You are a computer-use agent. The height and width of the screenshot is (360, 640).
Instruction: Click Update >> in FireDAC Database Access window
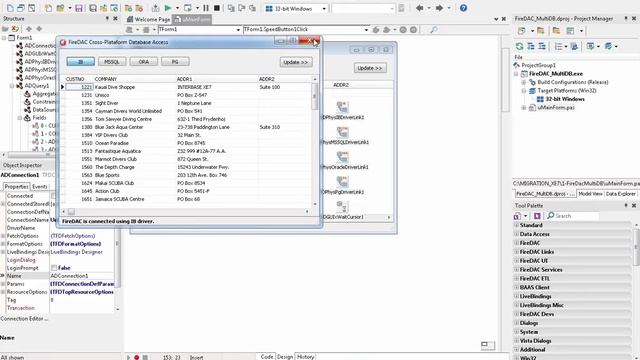coord(296,62)
